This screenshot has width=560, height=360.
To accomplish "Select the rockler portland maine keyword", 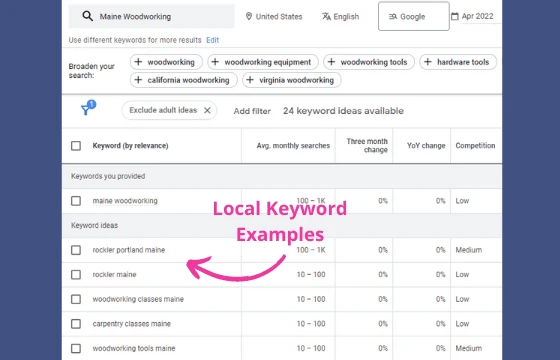I will click(129, 250).
